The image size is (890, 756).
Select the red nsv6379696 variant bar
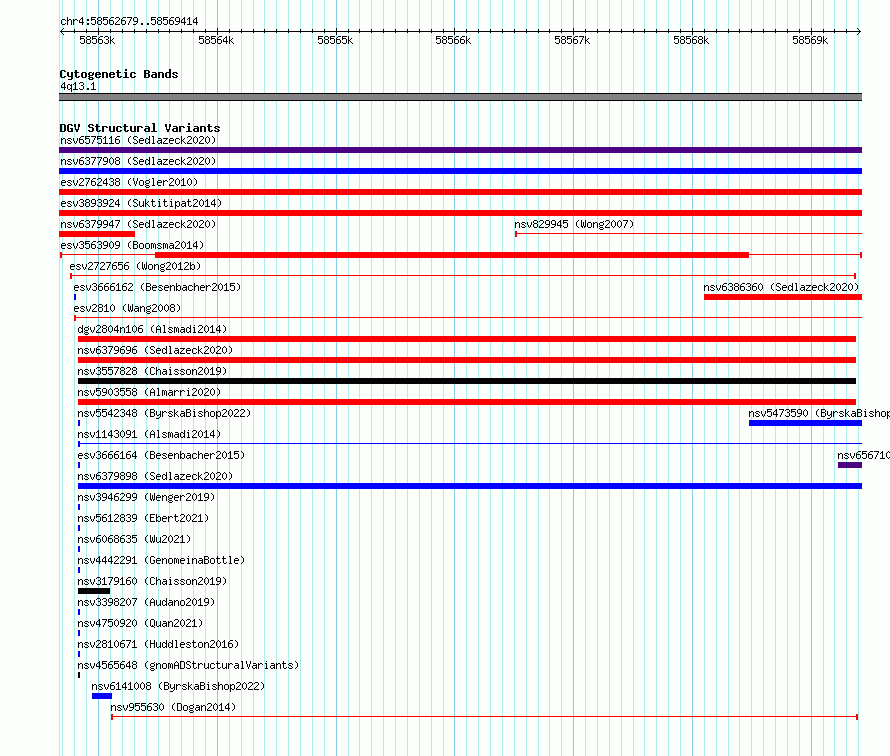(467, 360)
